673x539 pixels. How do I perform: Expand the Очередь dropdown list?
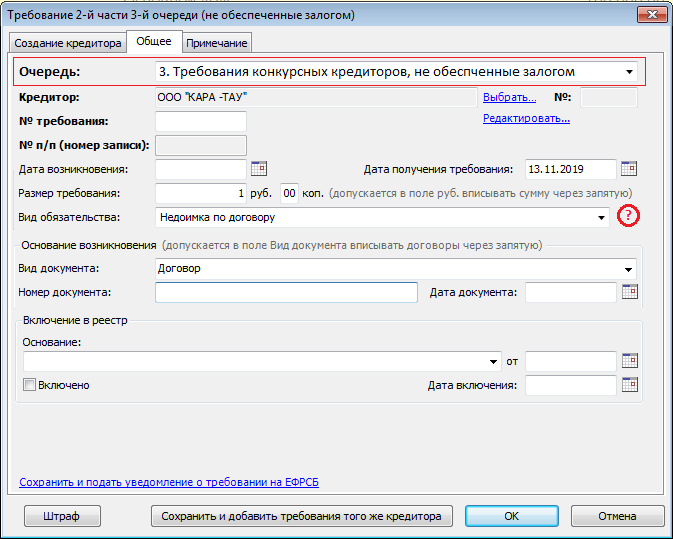click(629, 72)
